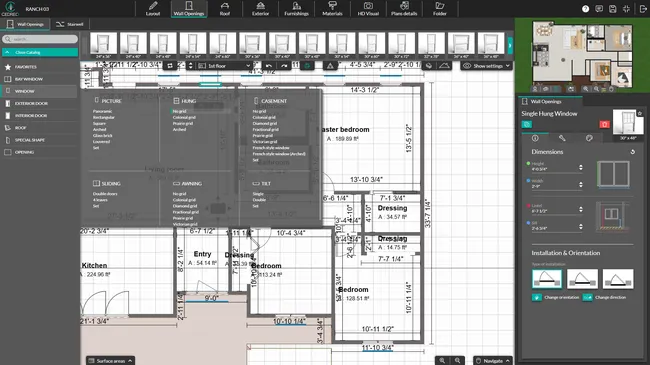Expand the Surface areas menu

point(111,360)
